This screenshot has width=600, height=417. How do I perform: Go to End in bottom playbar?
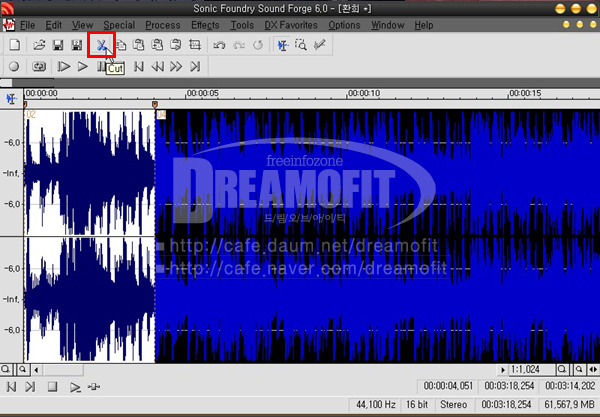point(30,387)
